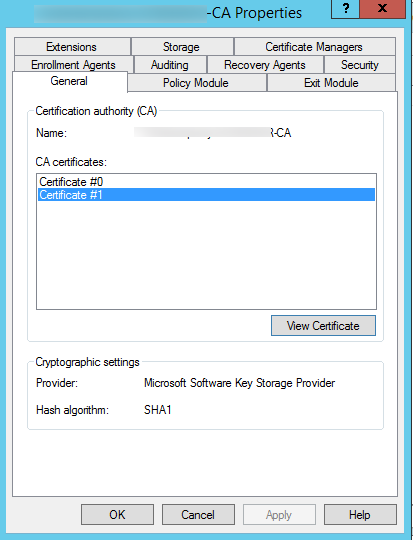This screenshot has width=413, height=540.
Task: Confirm with the OK button
Action: [117, 515]
